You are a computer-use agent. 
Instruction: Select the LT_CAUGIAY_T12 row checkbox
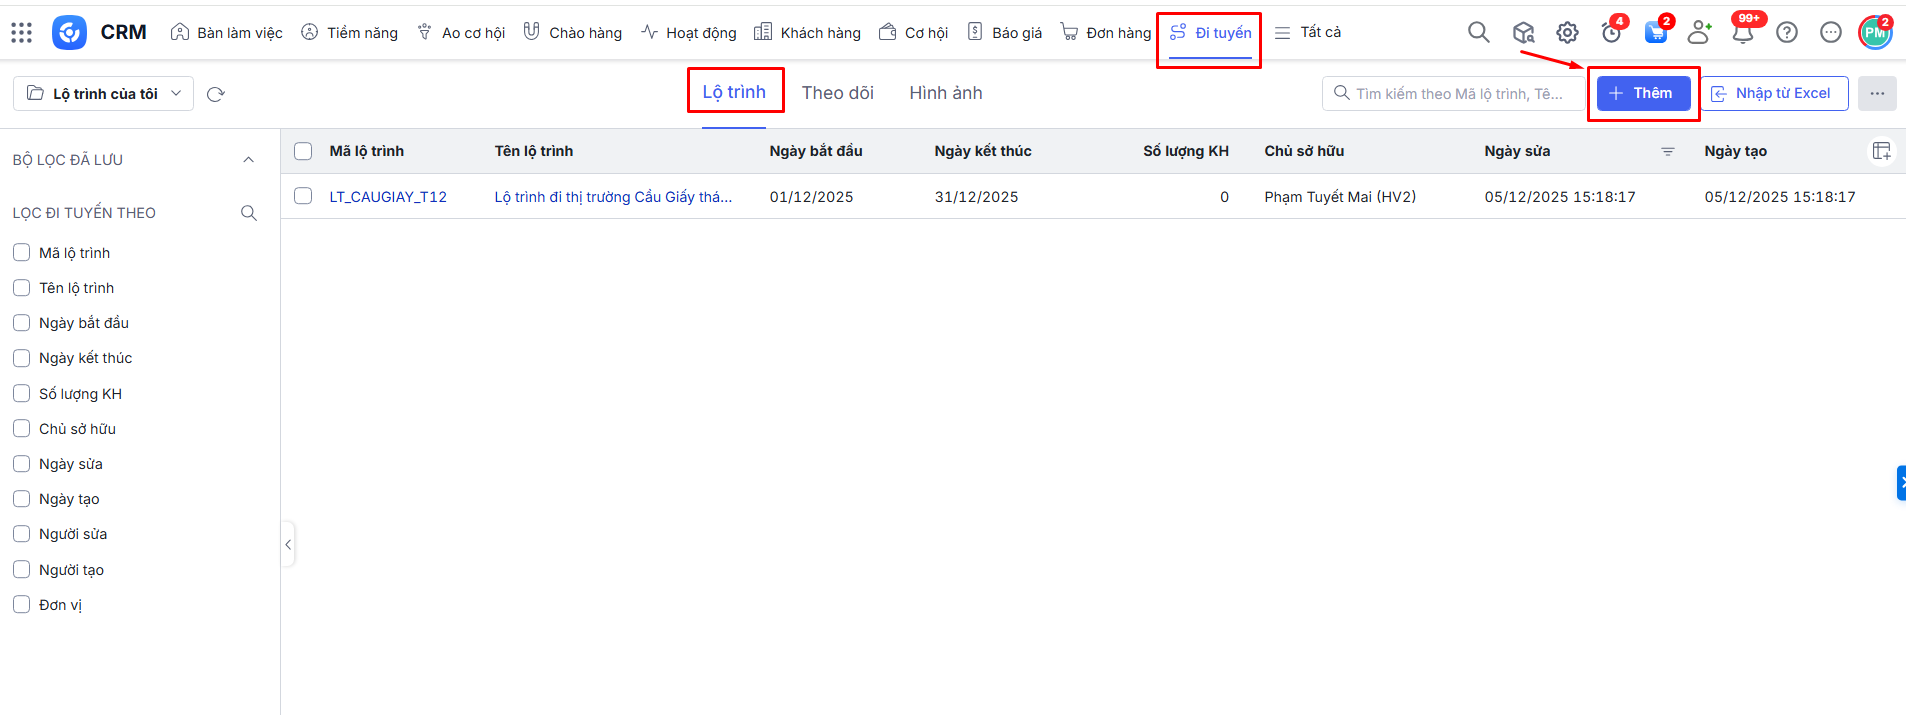pos(303,197)
